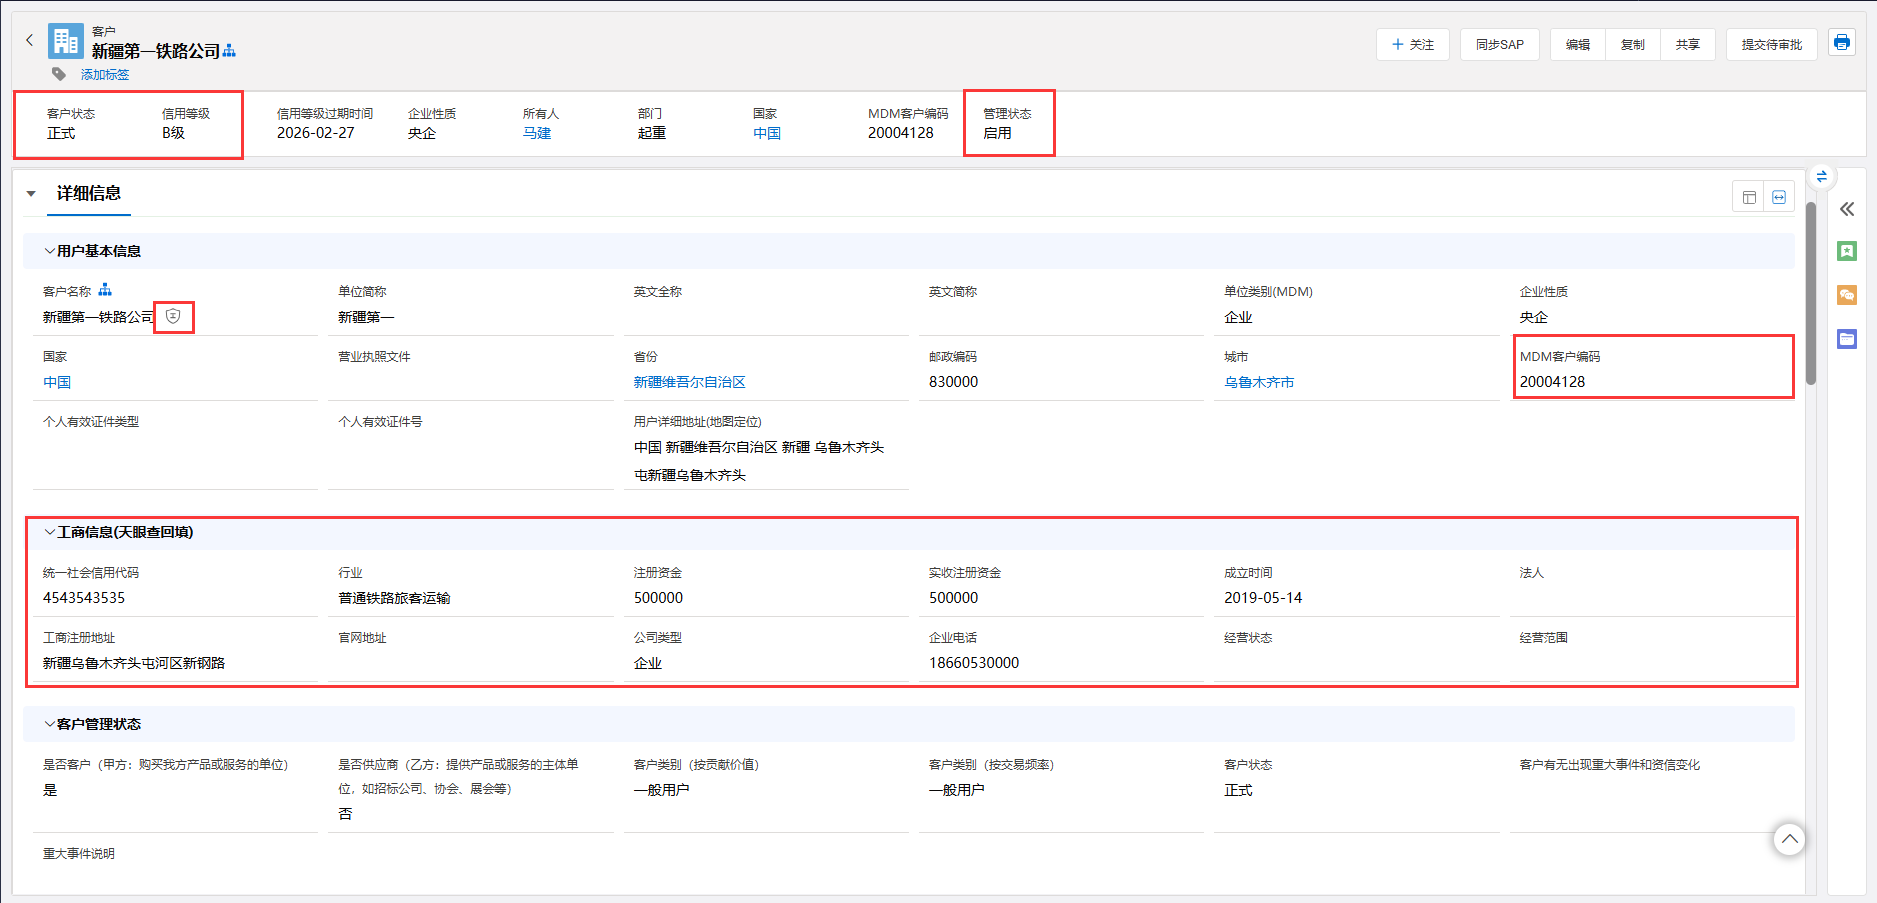The height and width of the screenshot is (903, 1877).
Task: Click the swap arrows round icon
Action: click(x=1821, y=177)
